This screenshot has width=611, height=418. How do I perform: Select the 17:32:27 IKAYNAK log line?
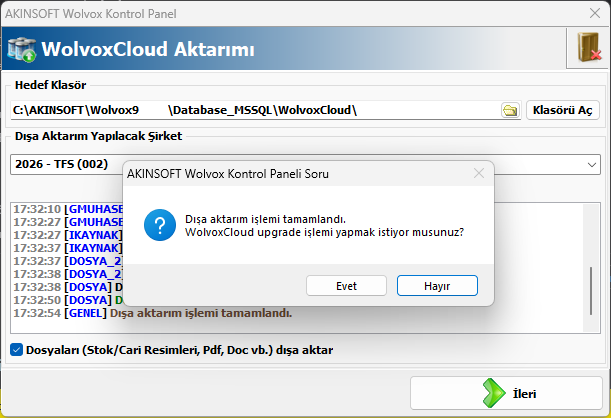(68, 235)
